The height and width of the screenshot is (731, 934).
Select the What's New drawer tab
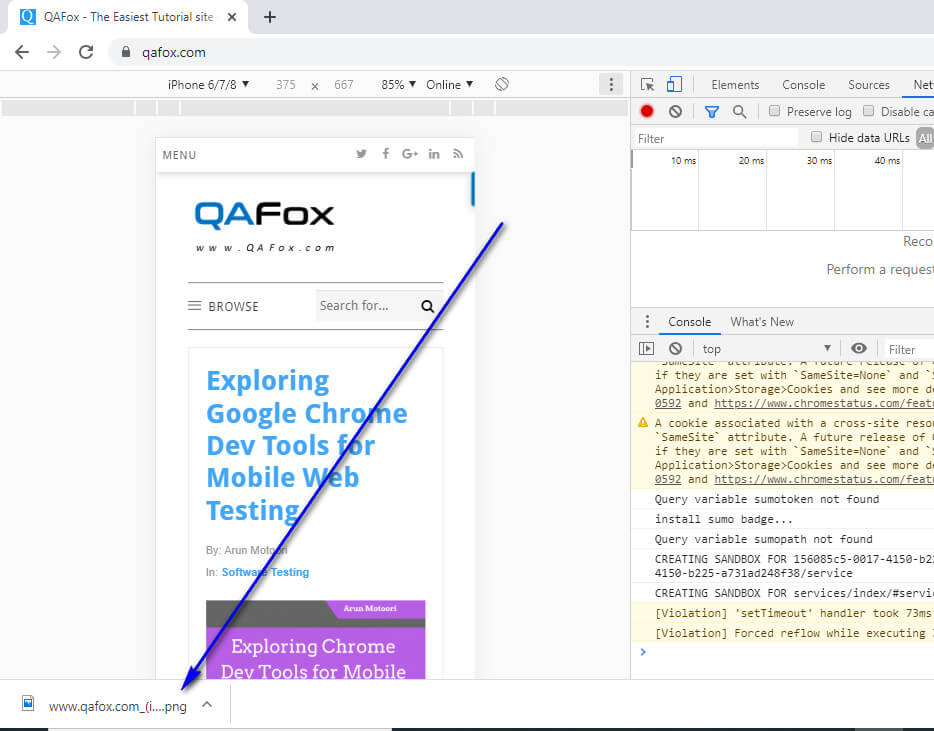click(762, 322)
